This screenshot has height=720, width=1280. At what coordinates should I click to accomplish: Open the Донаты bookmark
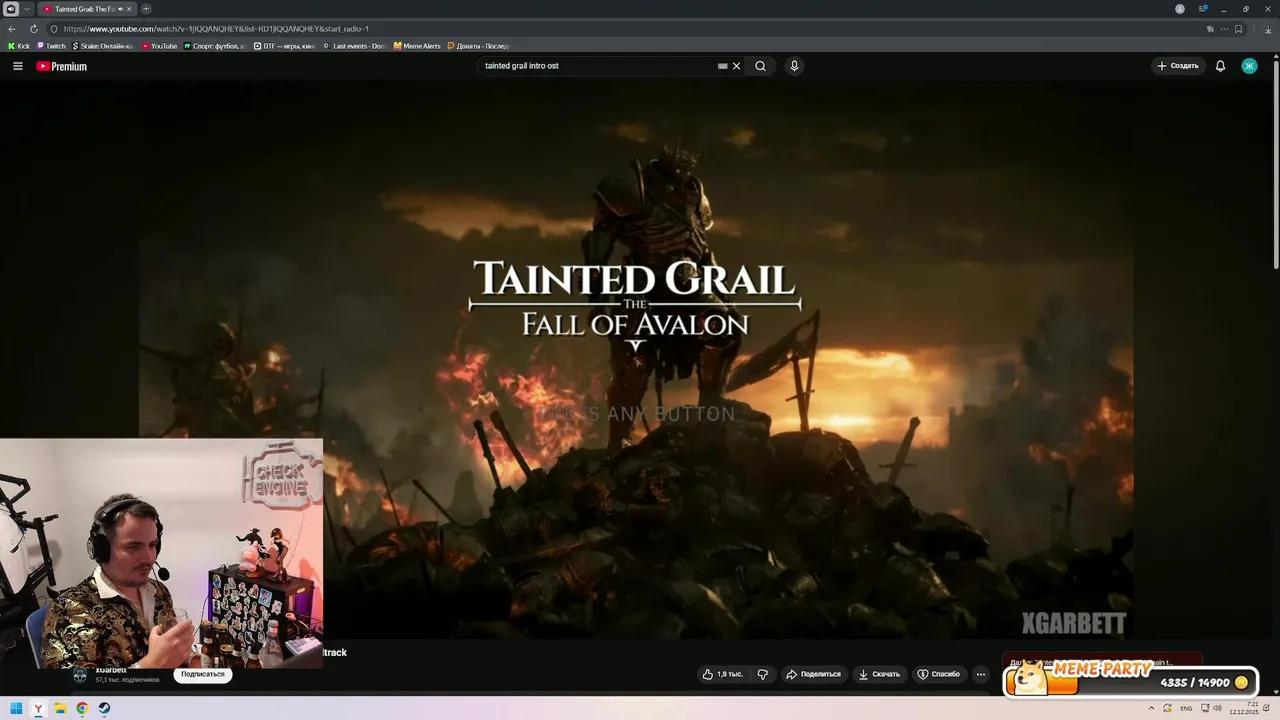click(x=478, y=46)
